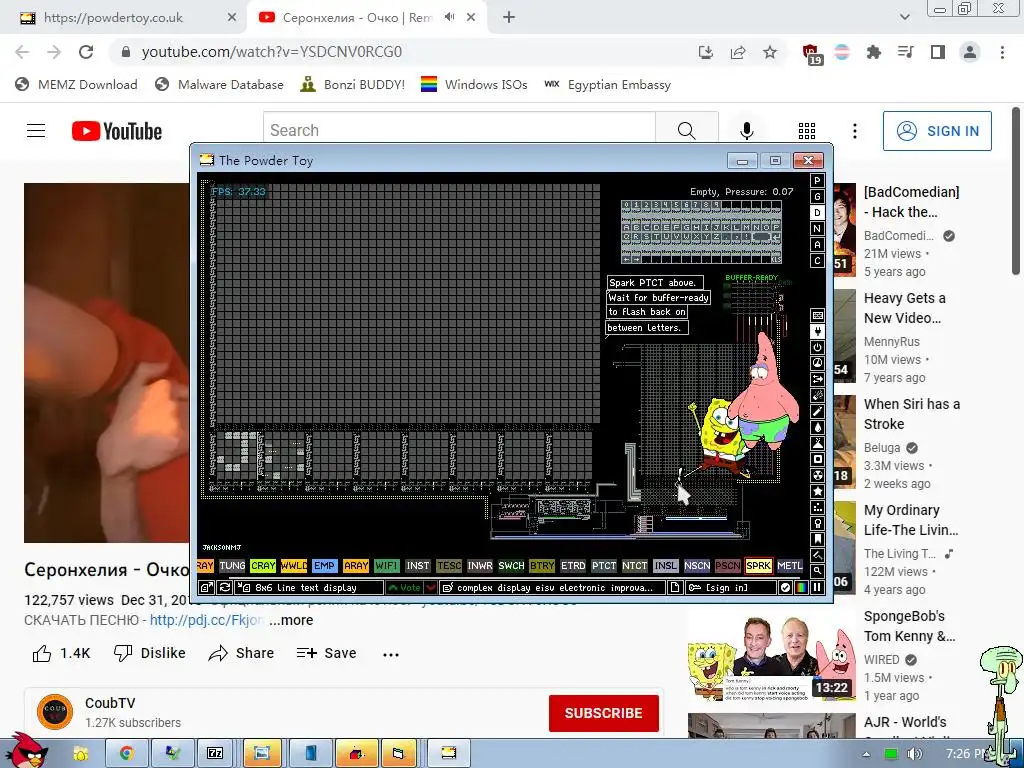The image size is (1024, 768).
Task: Click the YouTube SIGN IN button
Action: [937, 131]
